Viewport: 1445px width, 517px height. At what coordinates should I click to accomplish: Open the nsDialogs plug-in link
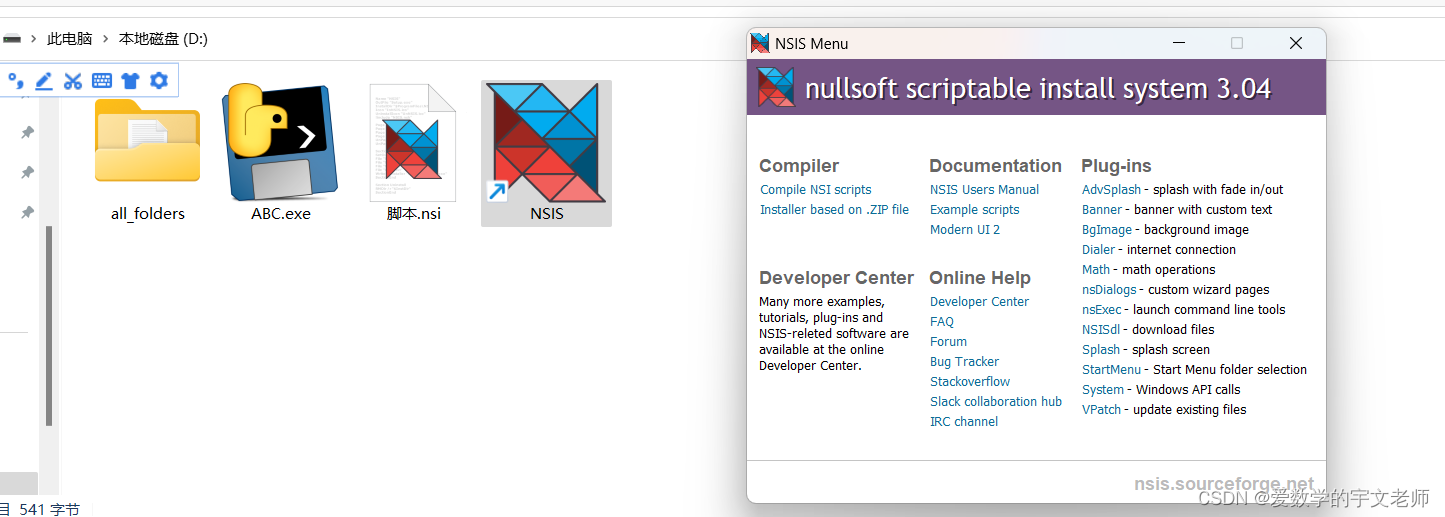tap(1109, 290)
